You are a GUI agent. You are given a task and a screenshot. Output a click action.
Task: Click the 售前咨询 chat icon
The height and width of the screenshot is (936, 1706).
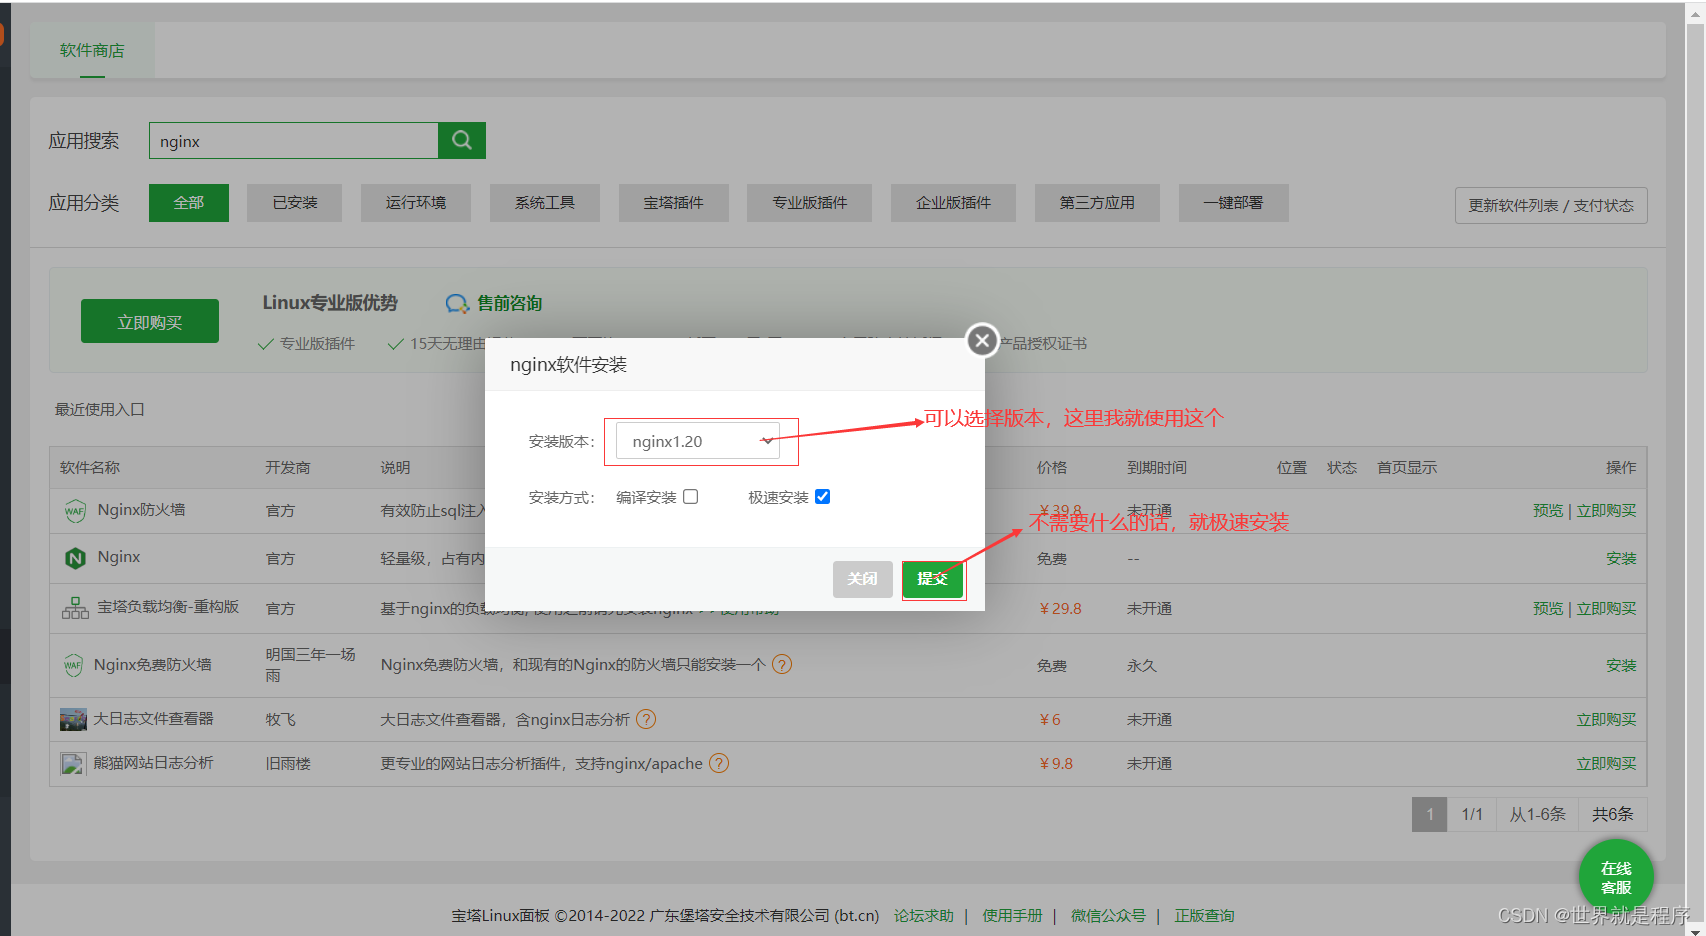457,303
